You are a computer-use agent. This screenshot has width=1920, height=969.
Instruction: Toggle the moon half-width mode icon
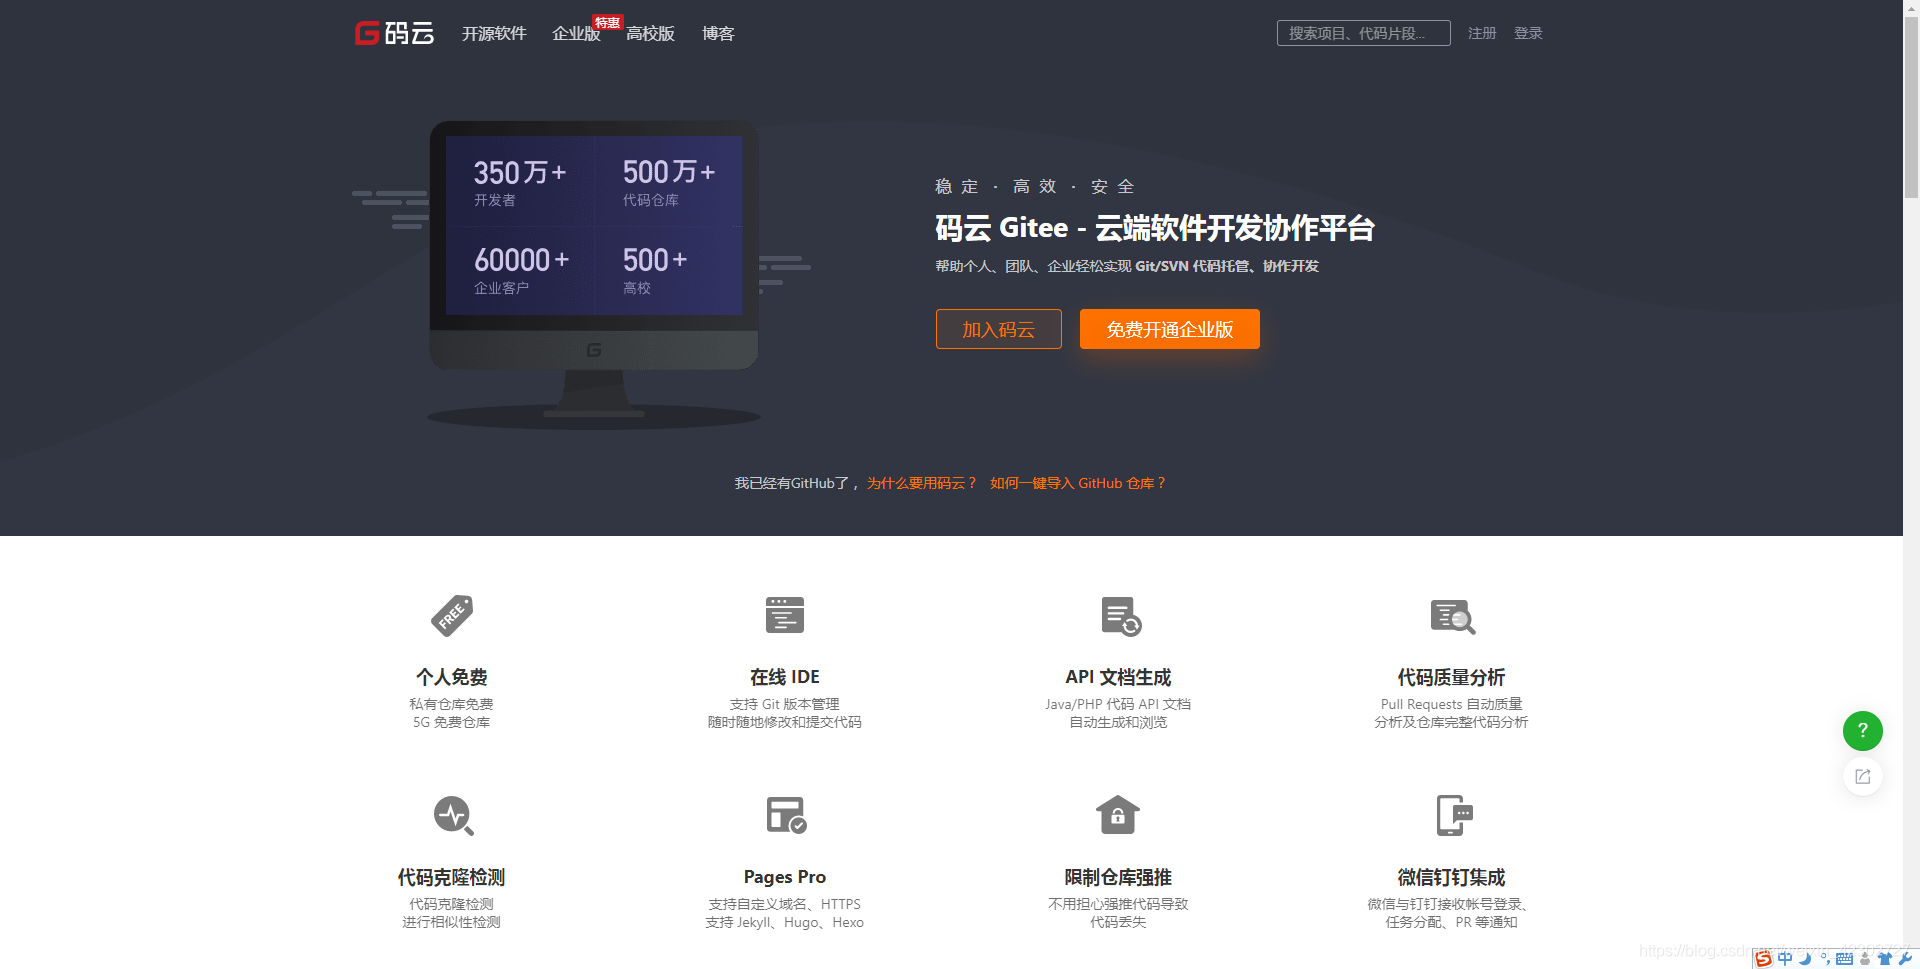point(1805,958)
